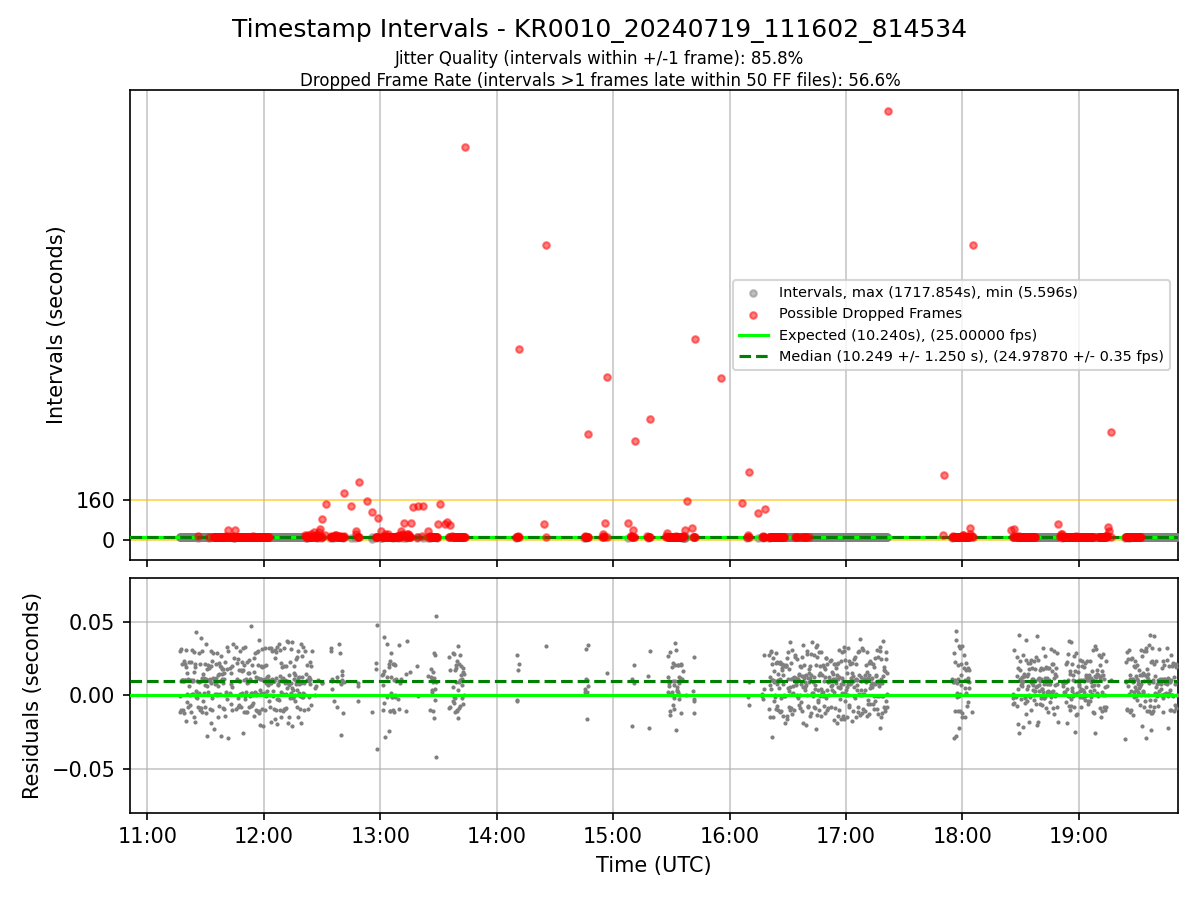Image resolution: width=1200 pixels, height=900 pixels.
Task: Click the gray Intervals legend marker
Action: (754, 293)
